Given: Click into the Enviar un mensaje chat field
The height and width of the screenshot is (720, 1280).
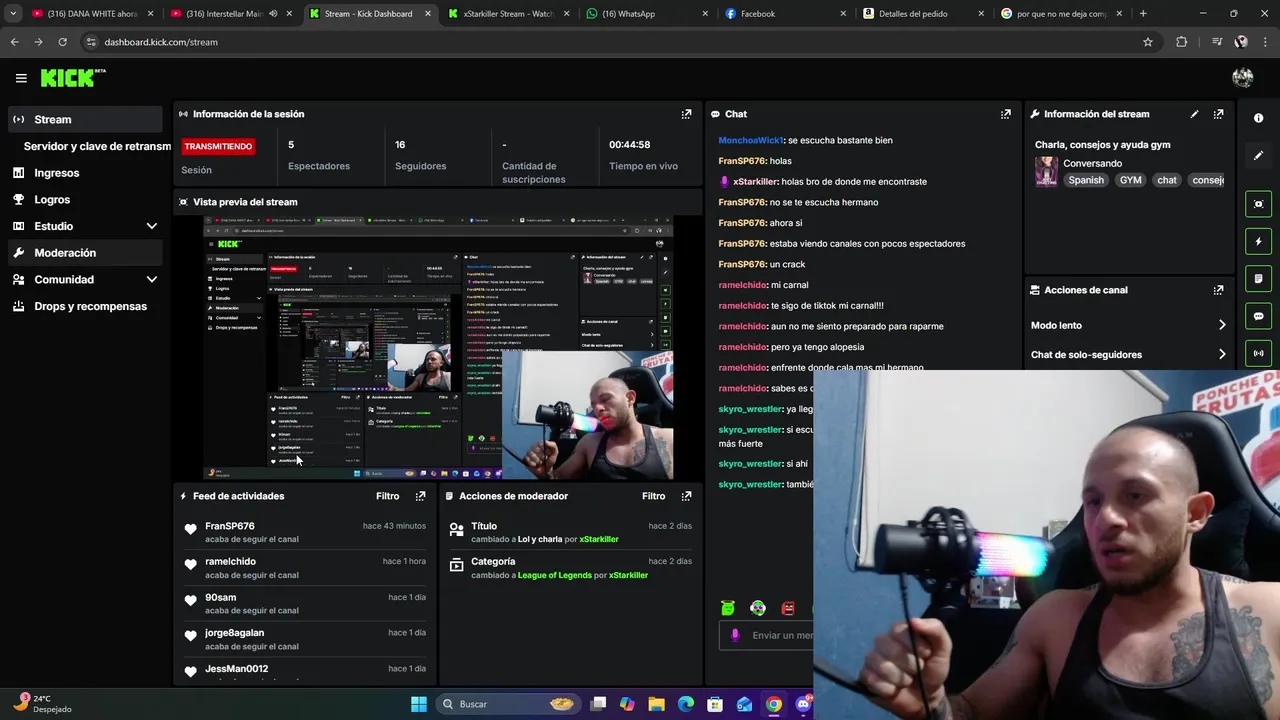Looking at the screenshot, I should pyautogui.click(x=766, y=635).
